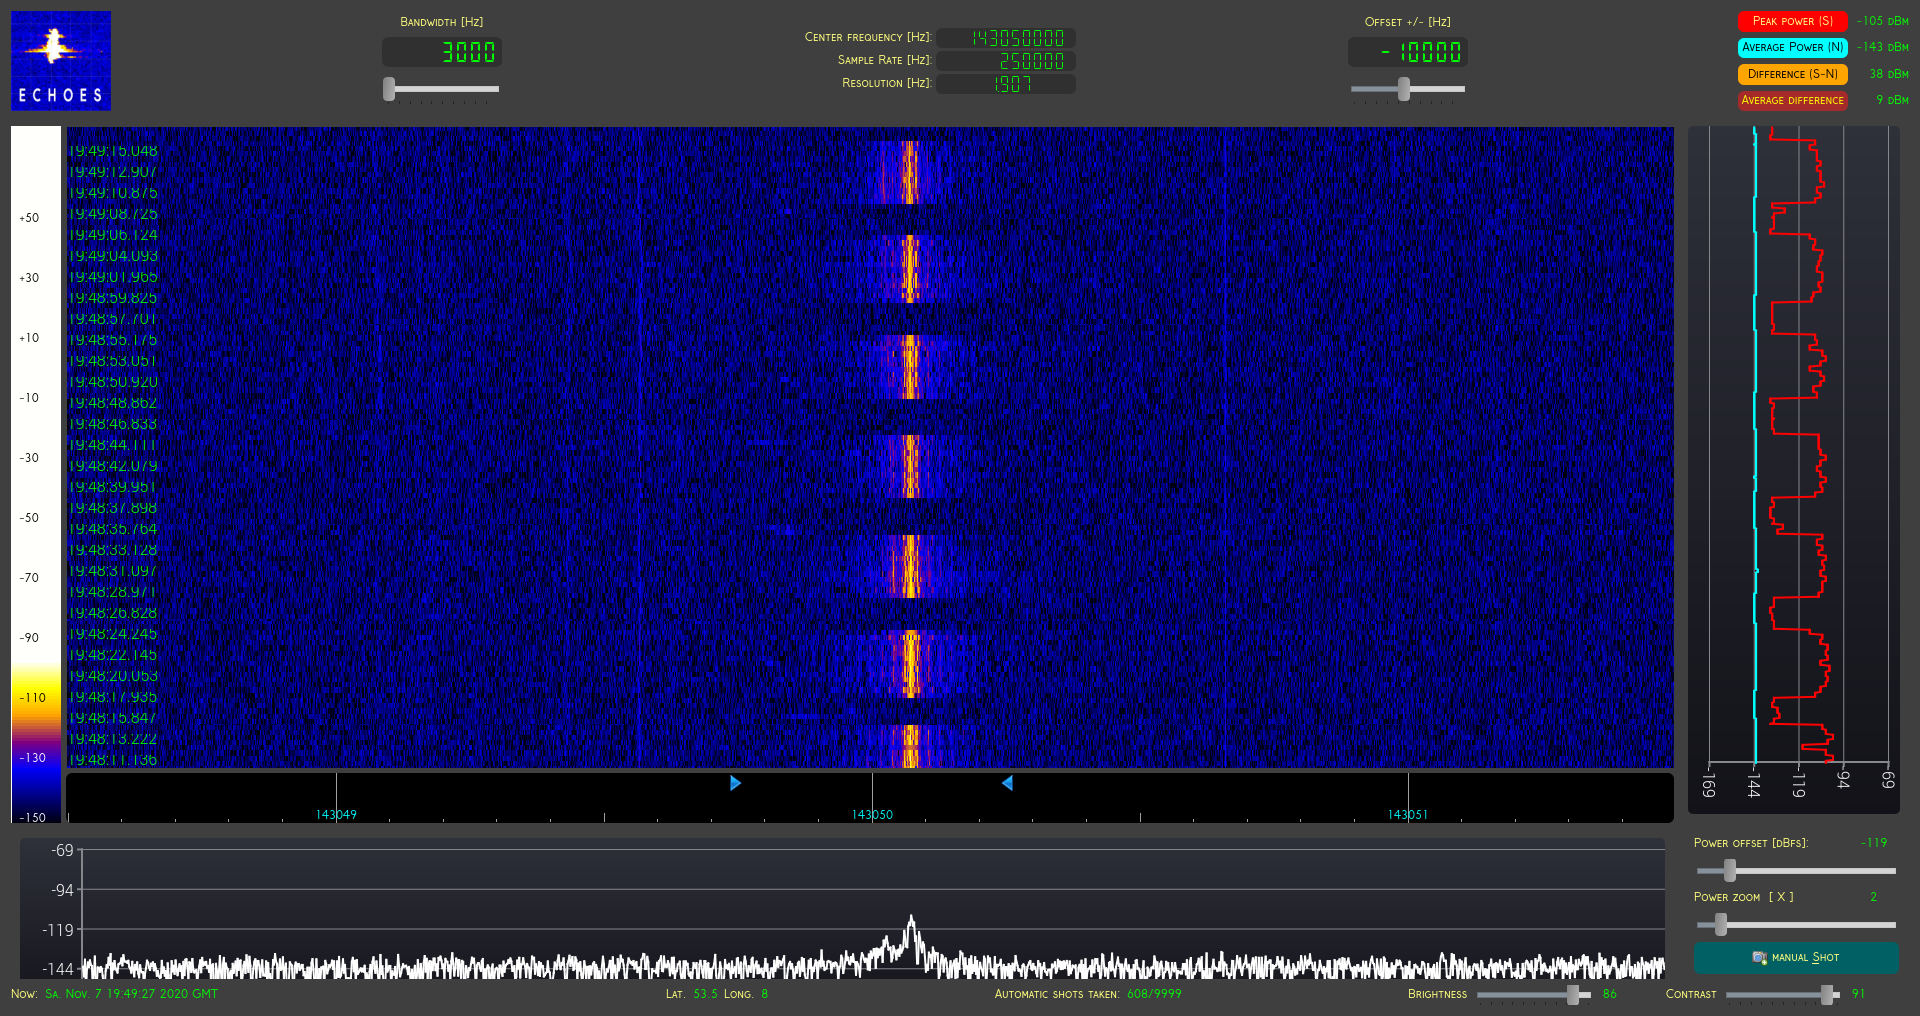
Task: Click the -110 label on color scale
Action: (33, 698)
